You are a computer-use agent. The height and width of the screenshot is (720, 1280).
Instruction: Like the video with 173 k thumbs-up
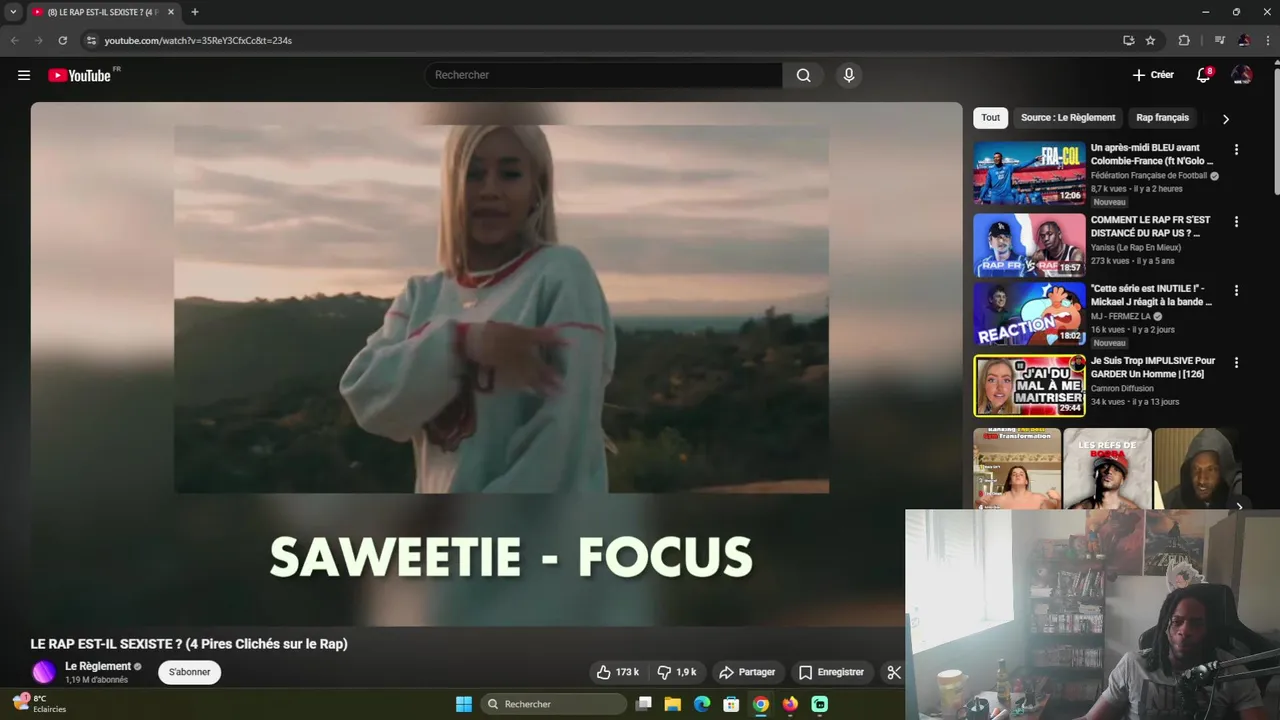(617, 672)
